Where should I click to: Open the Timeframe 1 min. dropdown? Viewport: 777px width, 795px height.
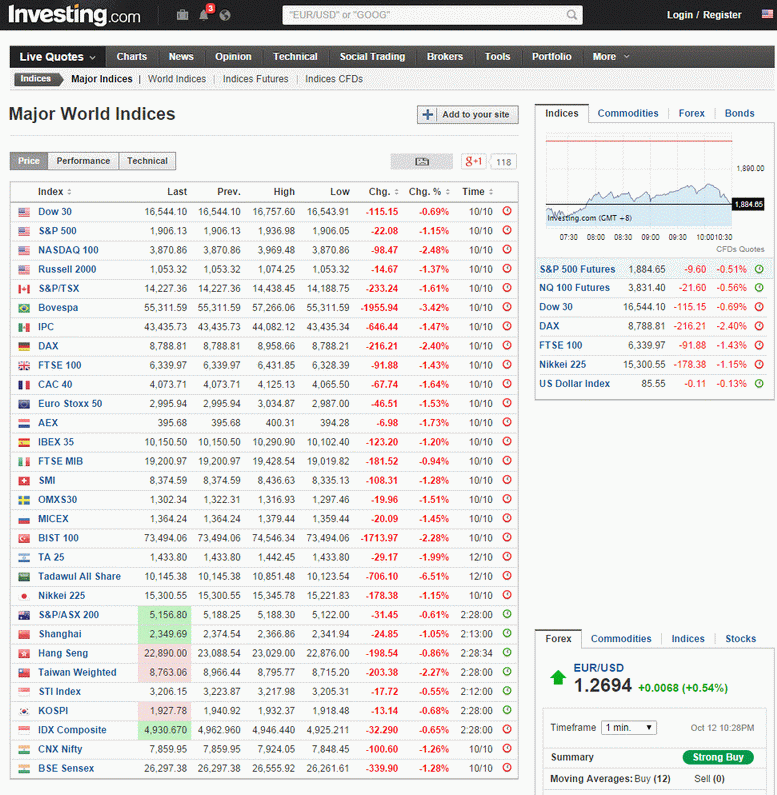click(628, 728)
